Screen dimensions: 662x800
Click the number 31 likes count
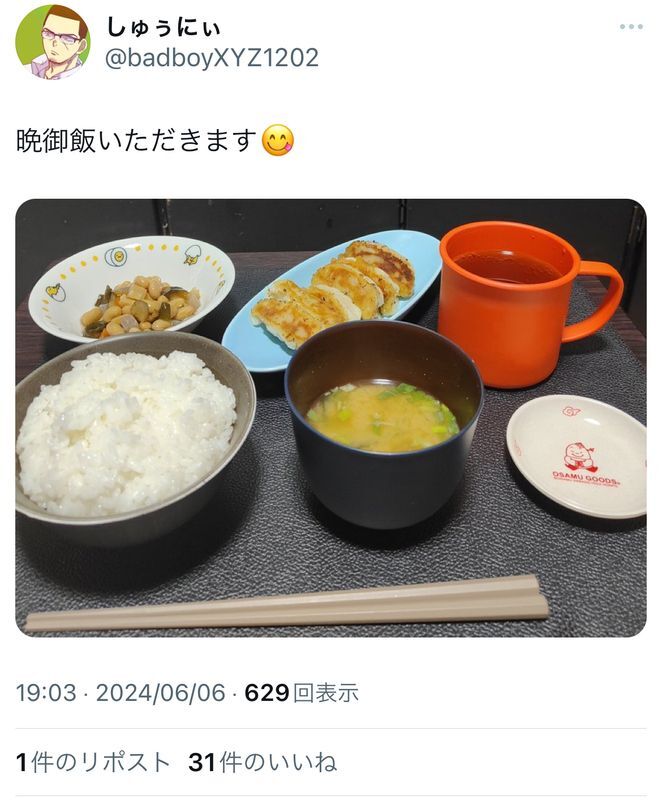pyautogui.click(x=202, y=762)
